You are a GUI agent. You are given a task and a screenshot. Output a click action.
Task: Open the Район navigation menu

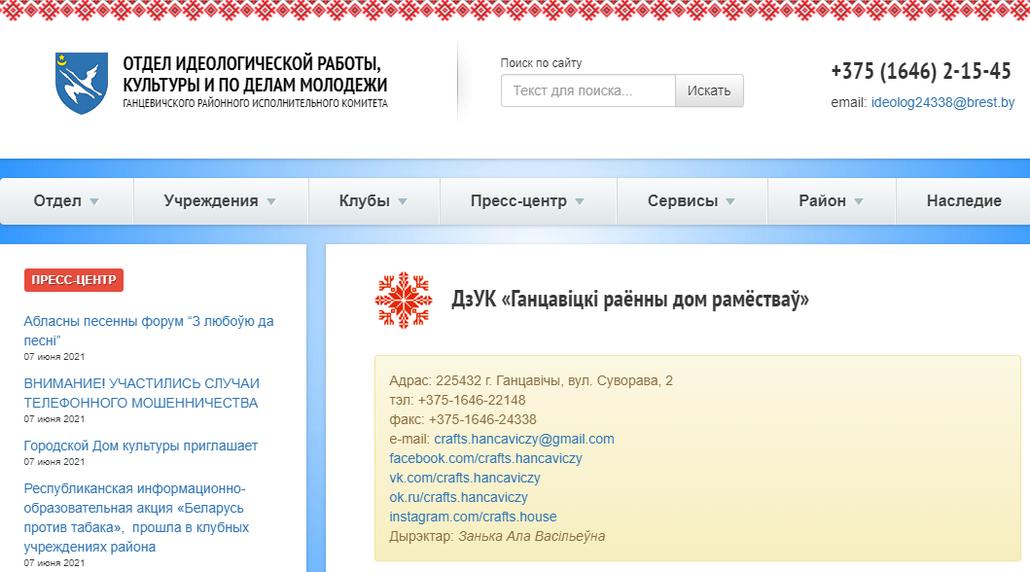point(830,201)
